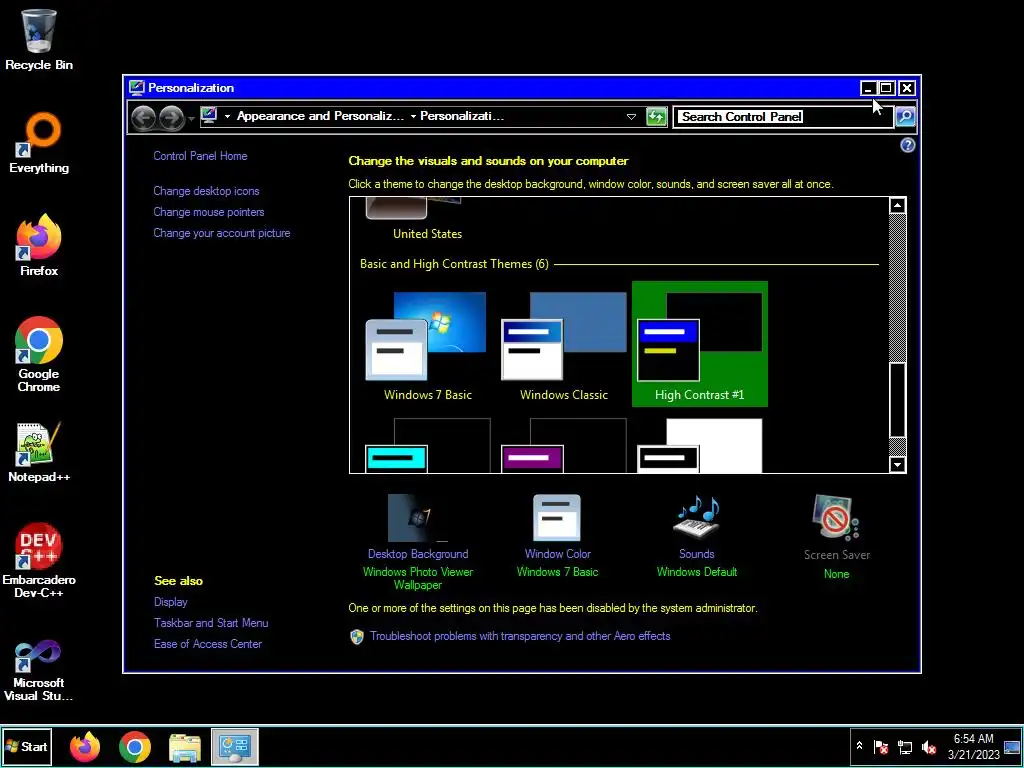
Task: Click the Sounds text link
Action: [x=697, y=554]
